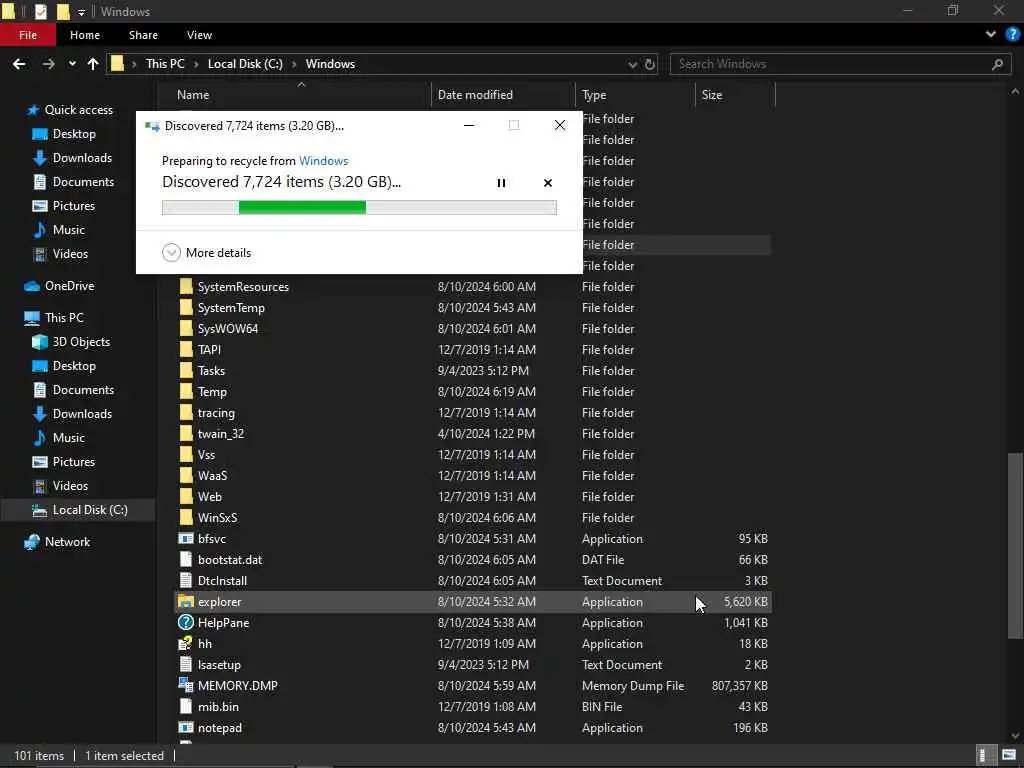The height and width of the screenshot is (768, 1024).
Task: Go forward with the forward arrow
Action: coord(48,64)
